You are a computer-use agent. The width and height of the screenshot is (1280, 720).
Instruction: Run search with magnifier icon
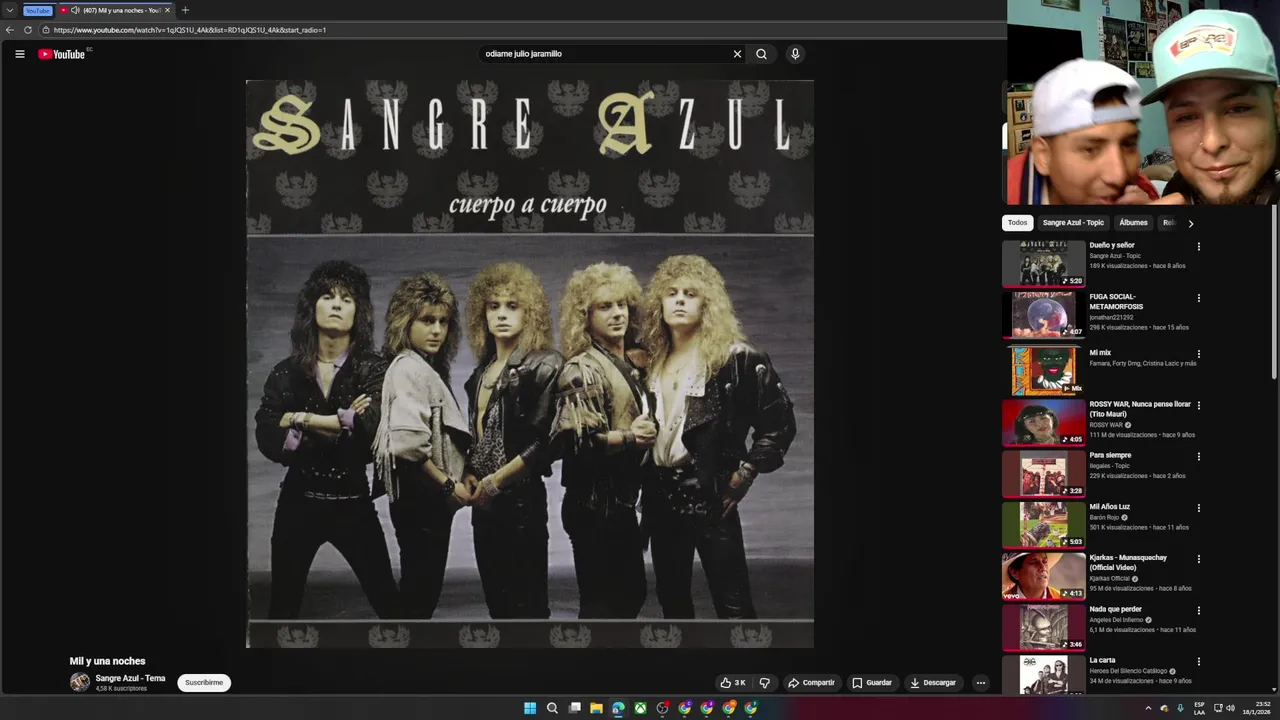(x=761, y=54)
